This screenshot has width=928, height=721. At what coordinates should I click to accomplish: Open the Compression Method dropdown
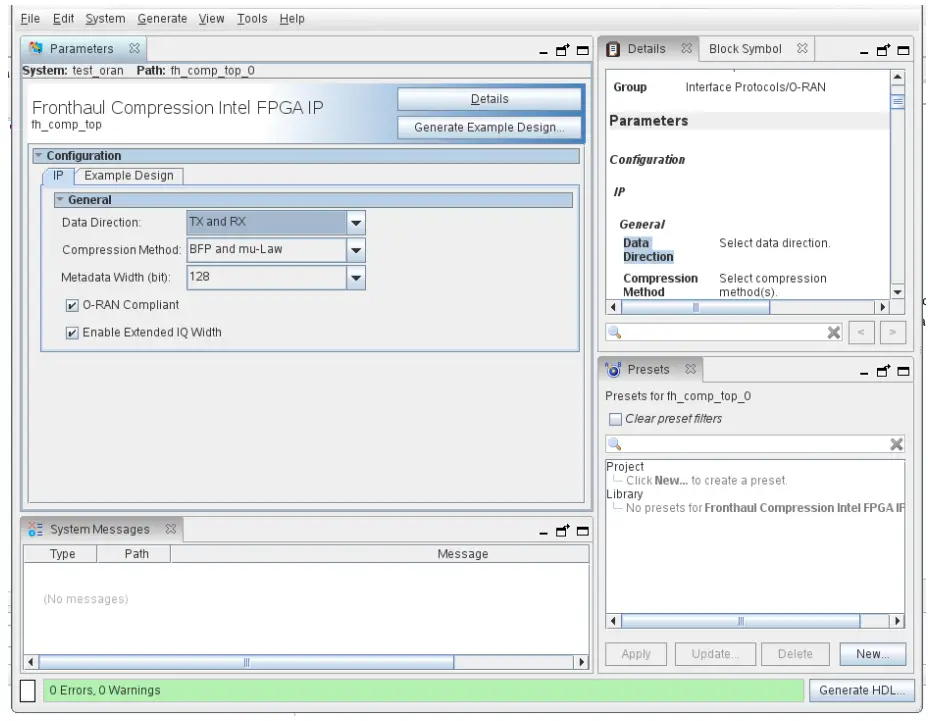pos(355,250)
